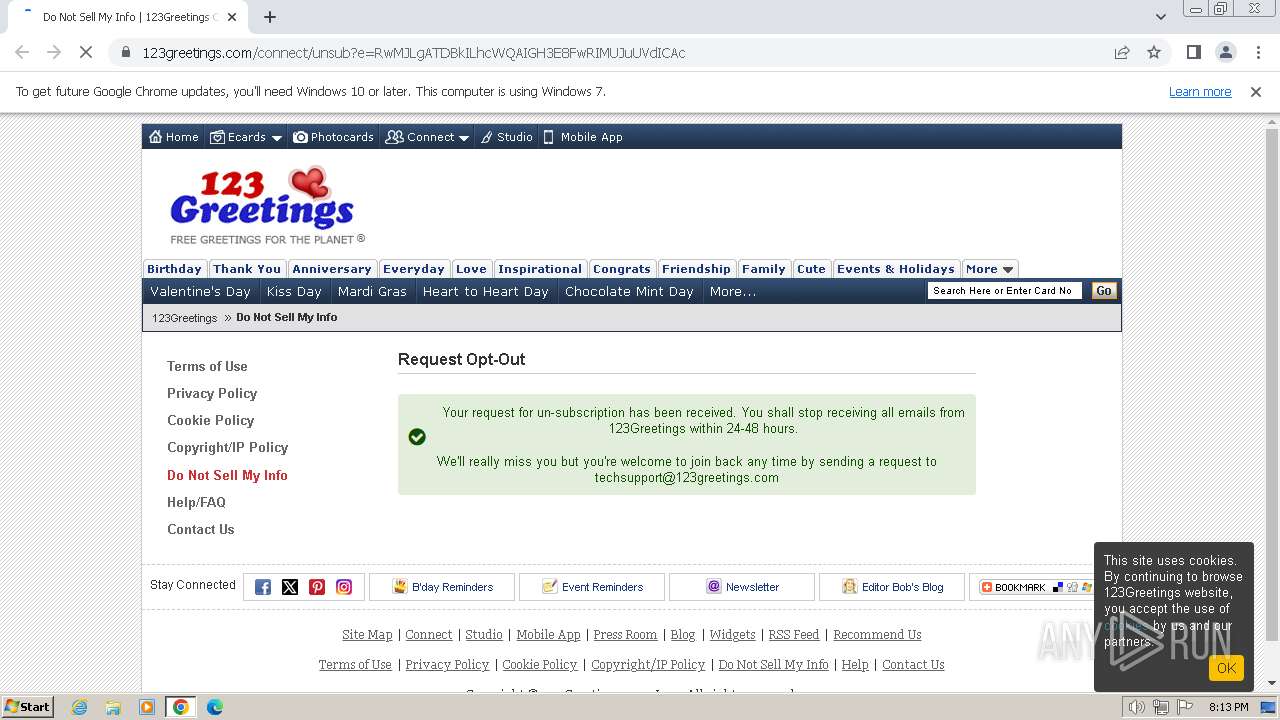Open B'day Reminders button
Viewport: 1280px width, 720px height.
click(x=442, y=587)
